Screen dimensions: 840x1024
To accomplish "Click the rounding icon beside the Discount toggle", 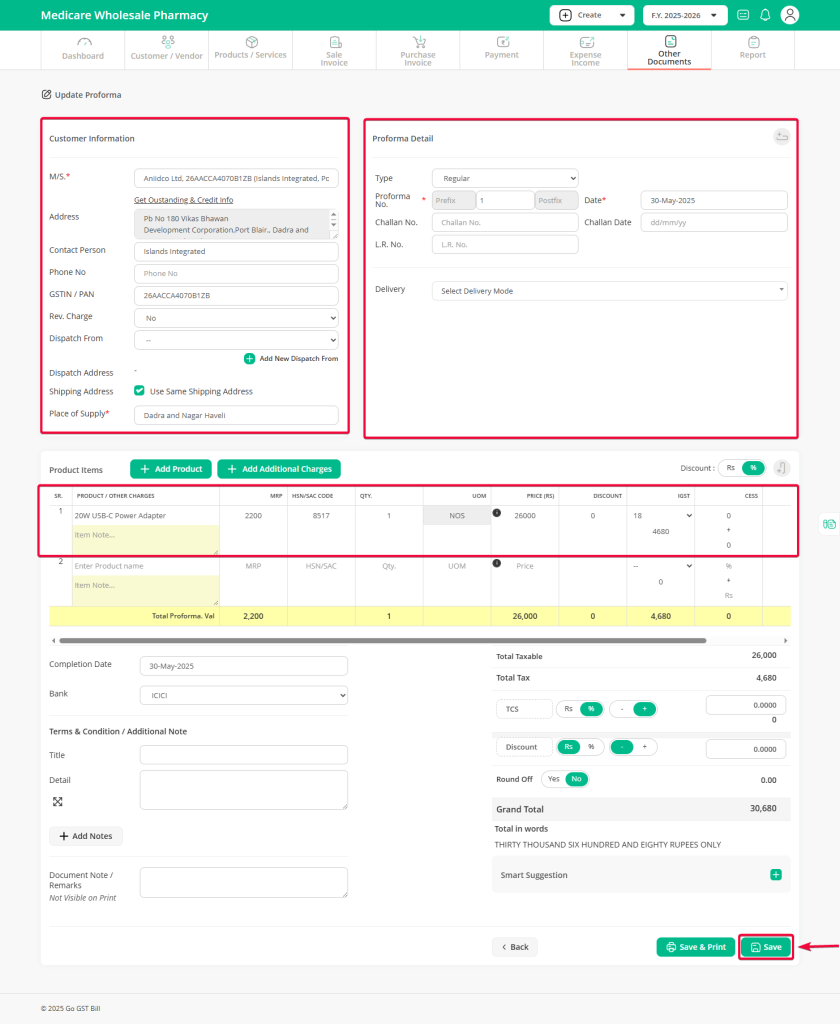I will coord(781,467).
